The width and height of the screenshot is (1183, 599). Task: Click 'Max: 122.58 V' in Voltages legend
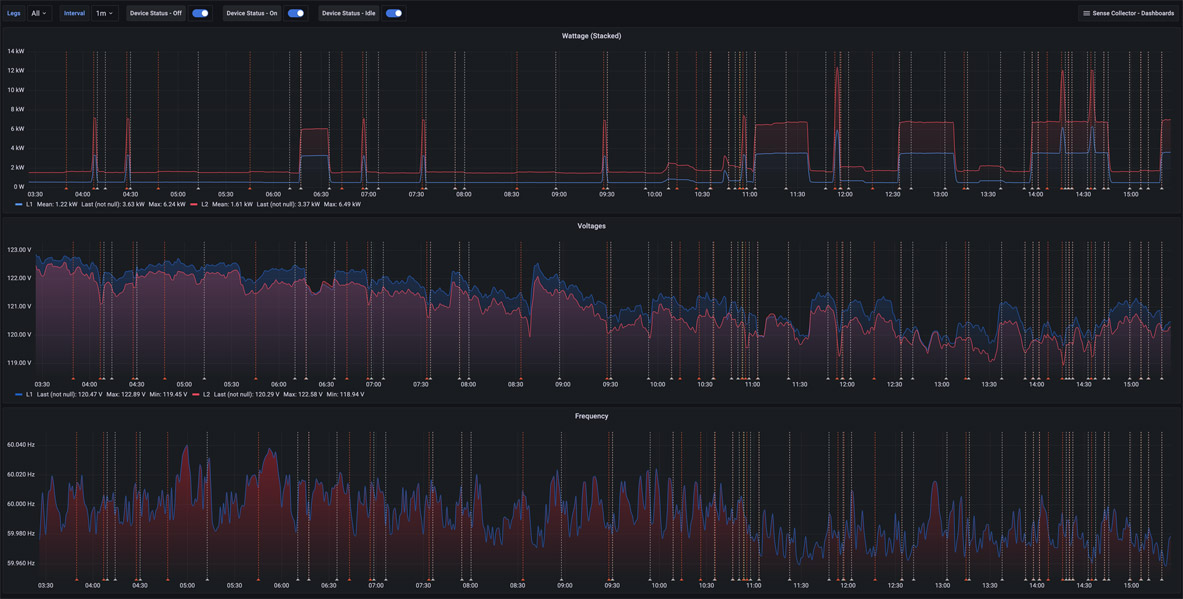click(303, 394)
